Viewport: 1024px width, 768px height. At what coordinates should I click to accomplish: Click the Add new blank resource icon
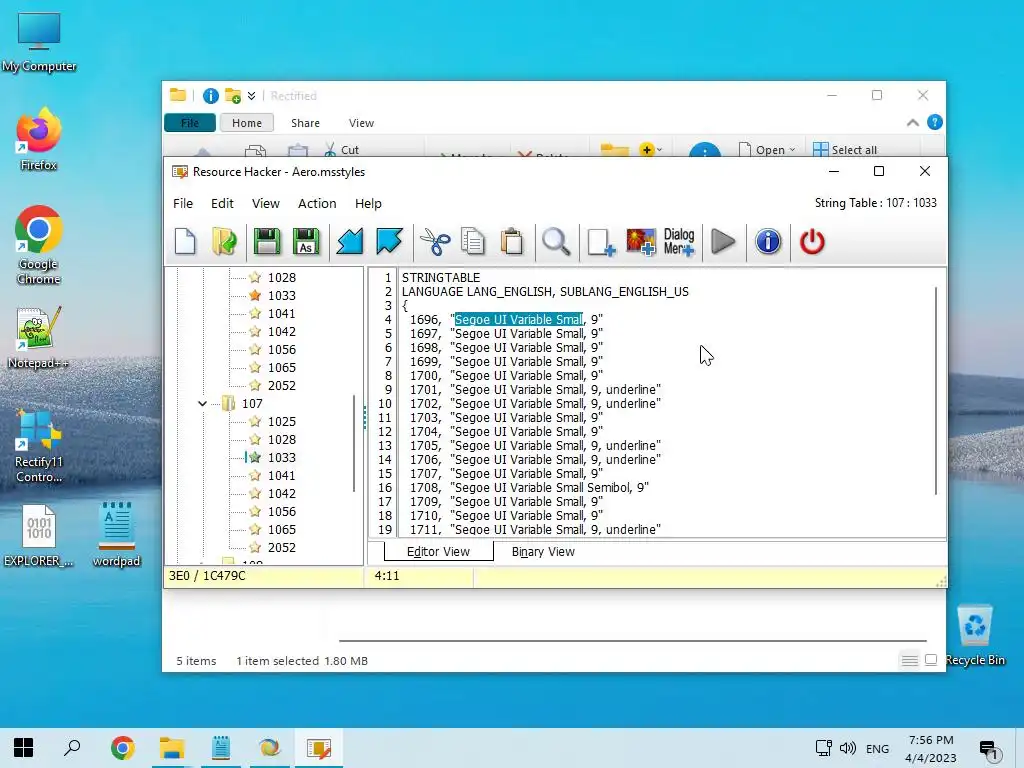point(601,242)
